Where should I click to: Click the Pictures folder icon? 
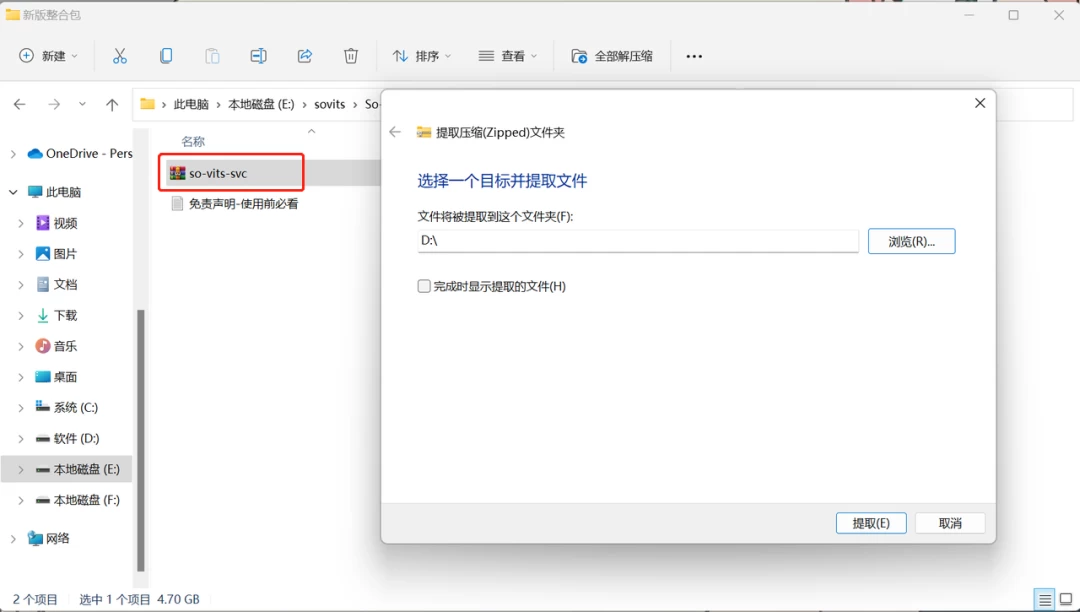(x=43, y=253)
